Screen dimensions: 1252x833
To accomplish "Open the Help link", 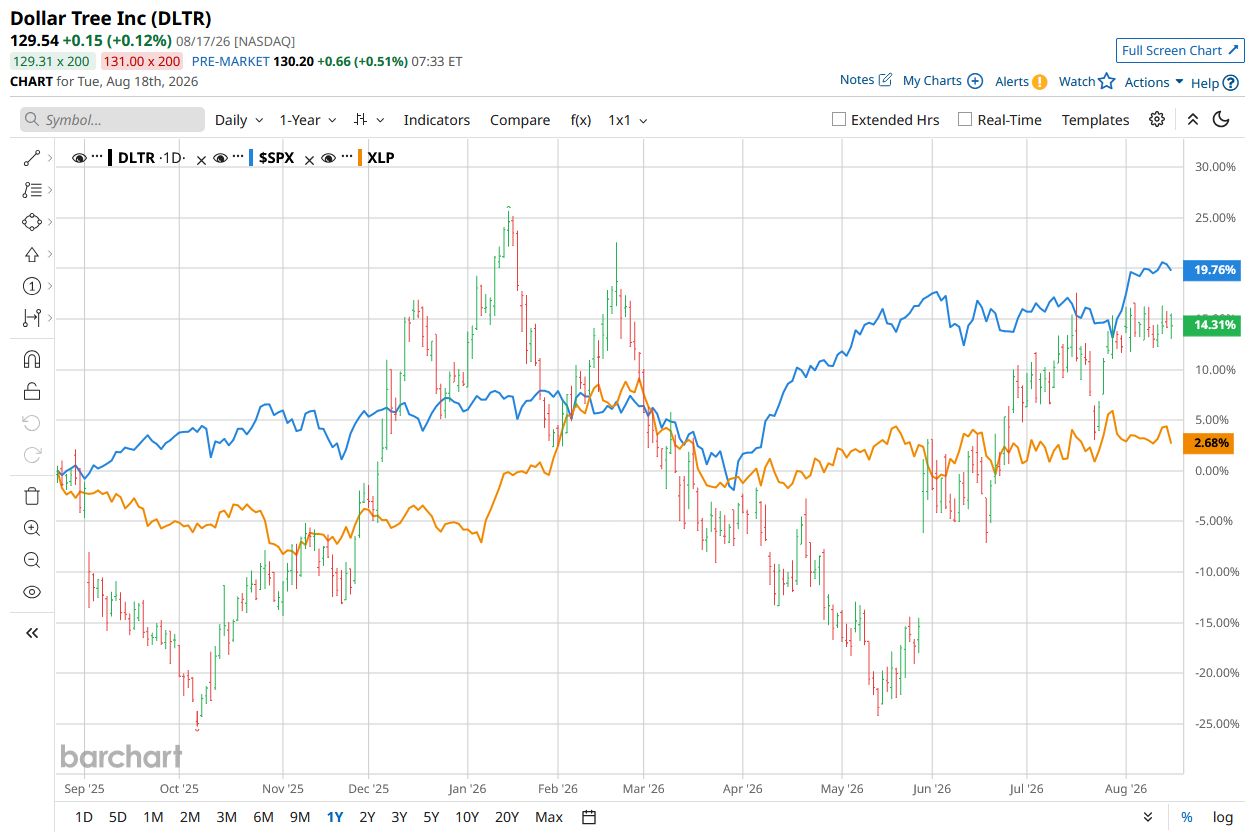I will click(x=1213, y=83).
